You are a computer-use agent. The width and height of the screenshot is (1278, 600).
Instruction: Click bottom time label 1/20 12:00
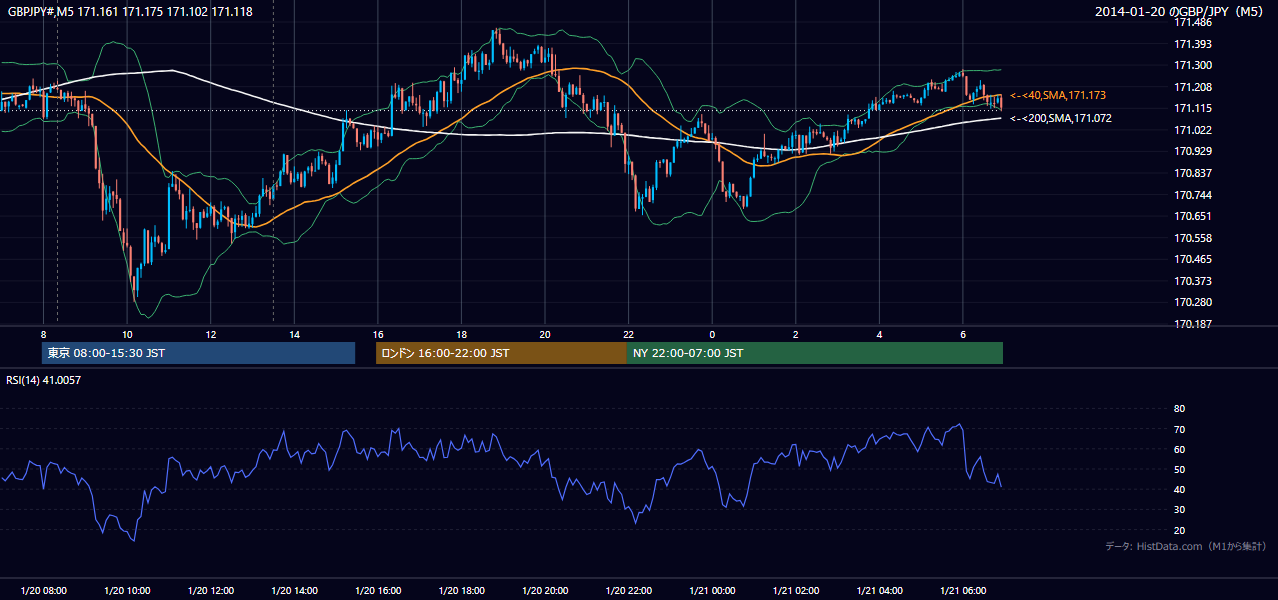click(211, 591)
